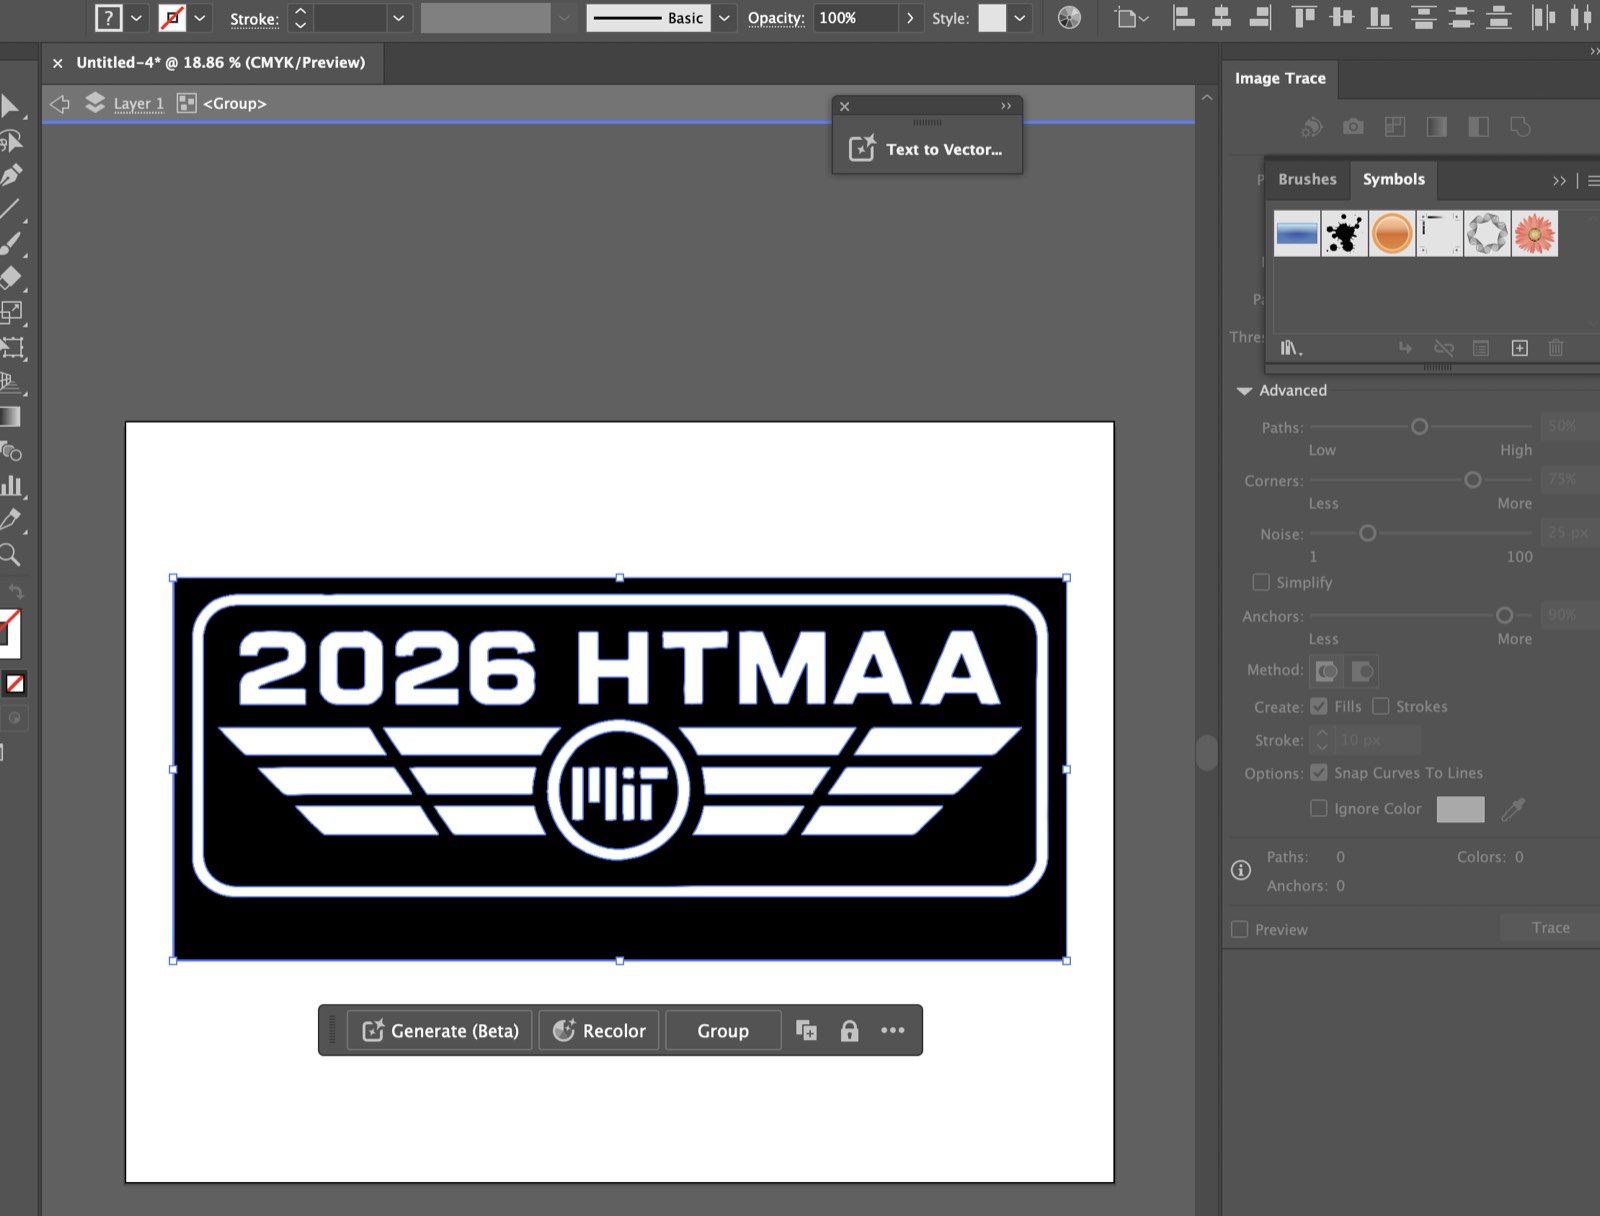Select the Column Graph tool
The height and width of the screenshot is (1216, 1600).
(x=11, y=486)
